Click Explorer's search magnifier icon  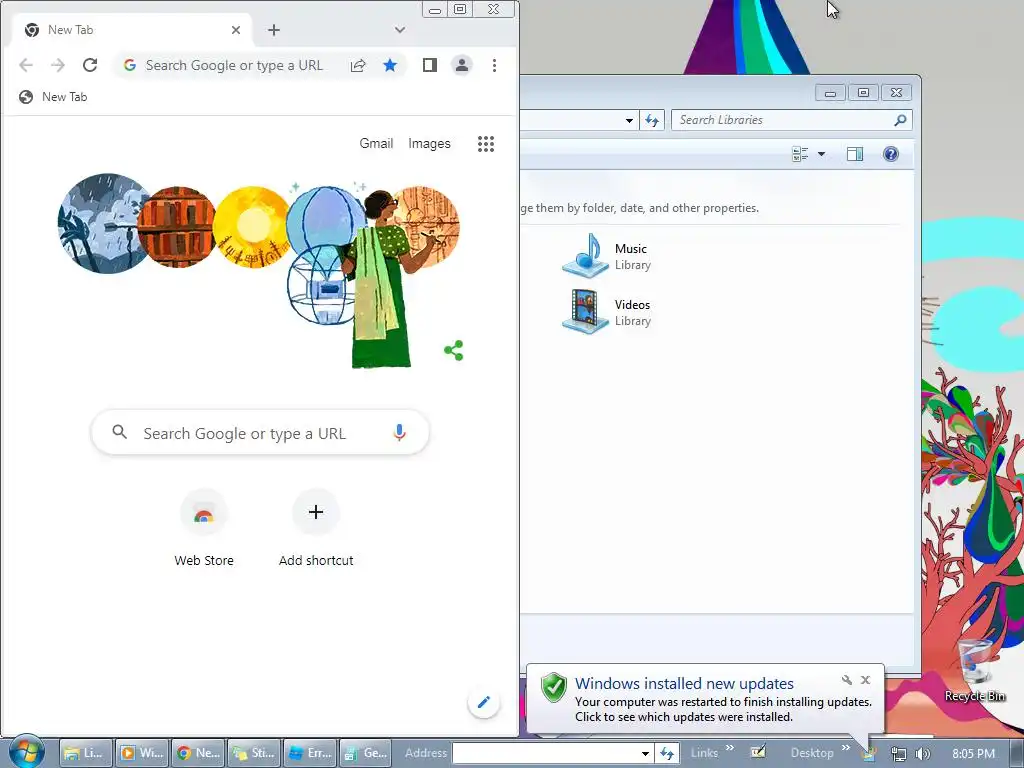[x=901, y=120]
